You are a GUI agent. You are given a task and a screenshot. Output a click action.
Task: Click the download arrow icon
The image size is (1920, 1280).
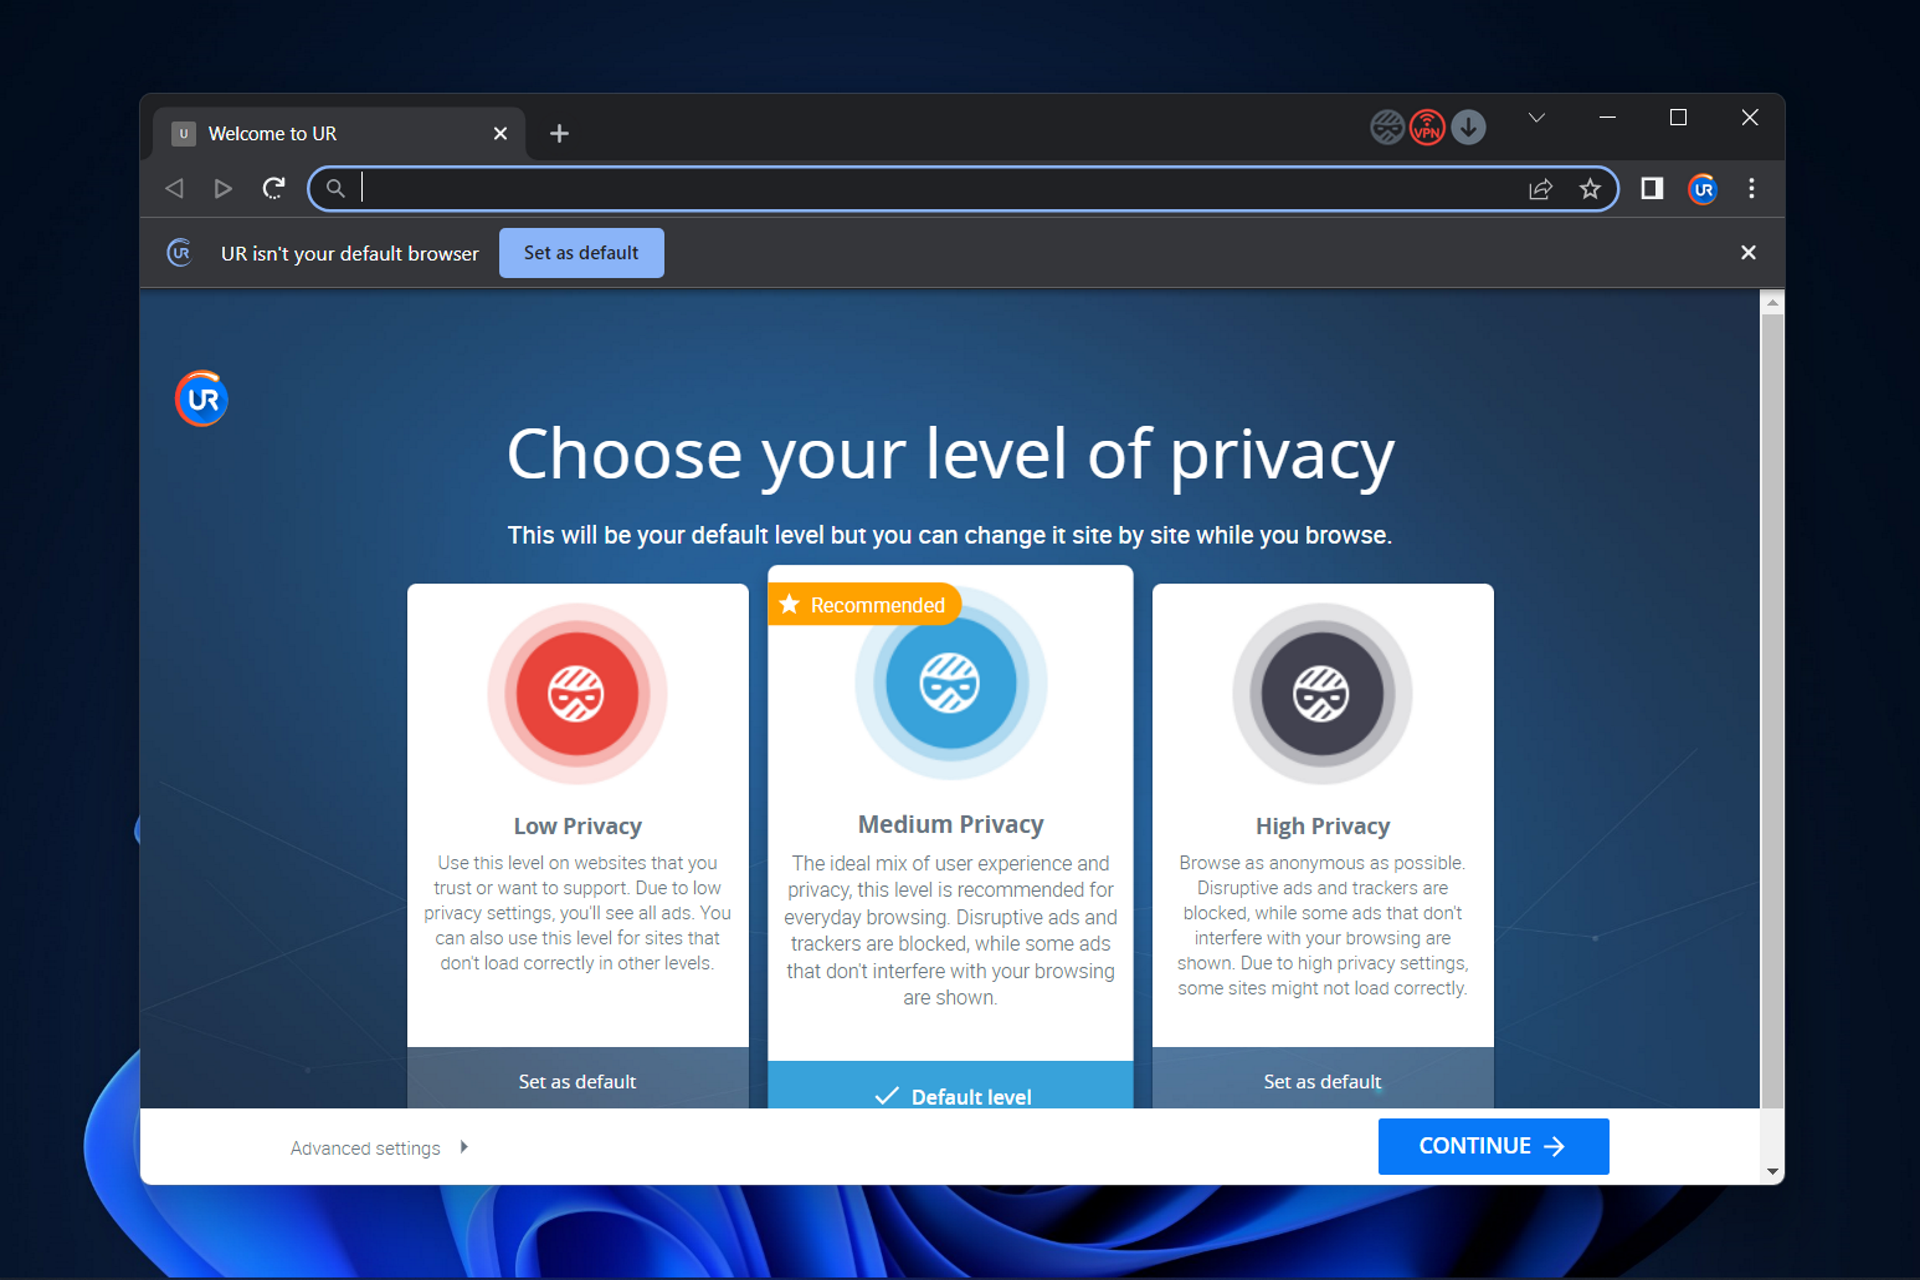pyautogui.click(x=1470, y=129)
